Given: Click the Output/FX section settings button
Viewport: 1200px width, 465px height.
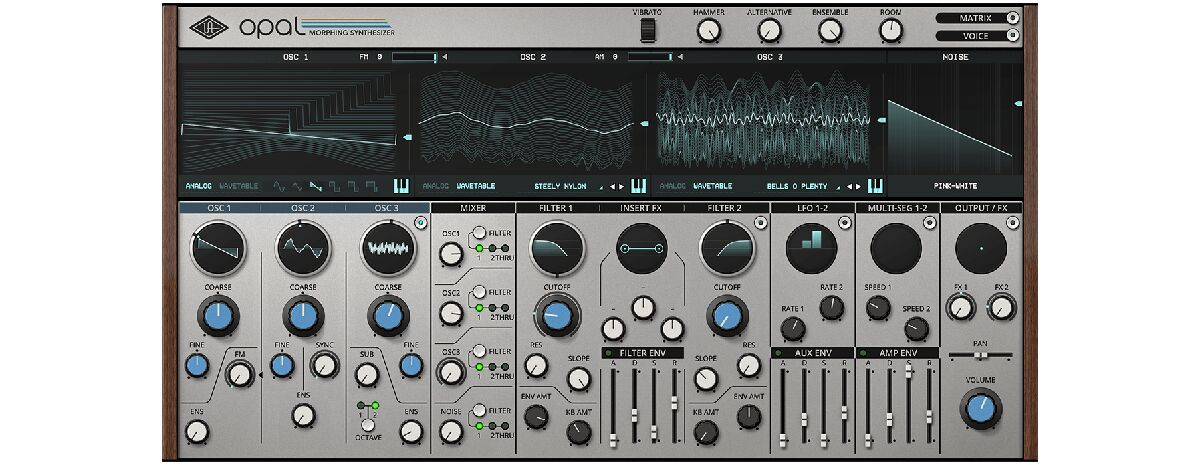Looking at the screenshot, I should click(x=1014, y=222).
